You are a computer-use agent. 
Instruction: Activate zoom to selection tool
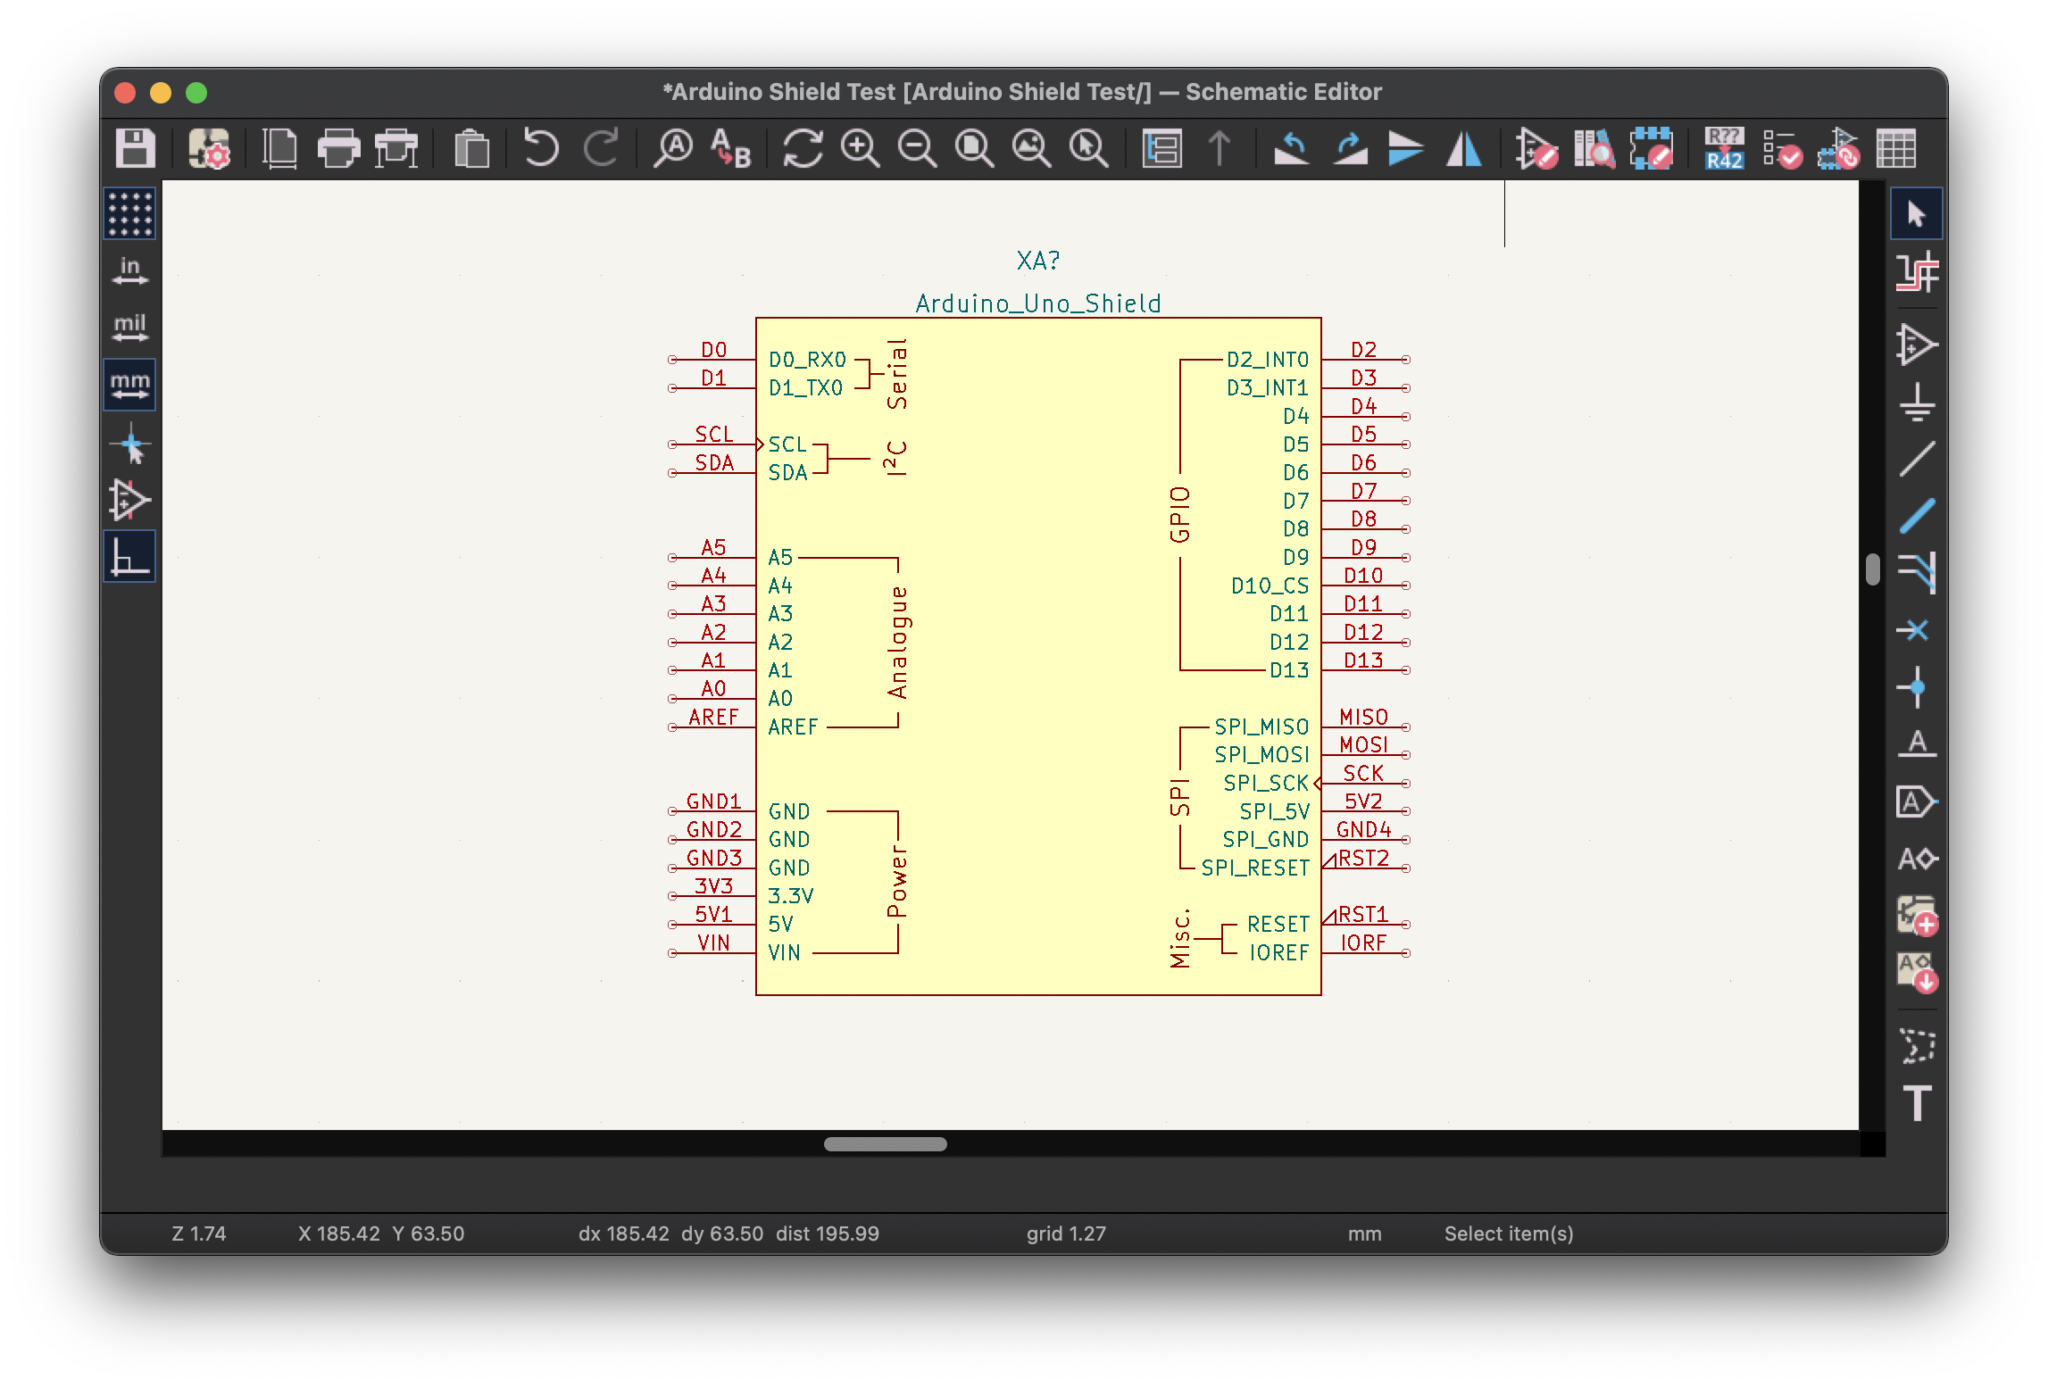pyautogui.click(x=1088, y=149)
